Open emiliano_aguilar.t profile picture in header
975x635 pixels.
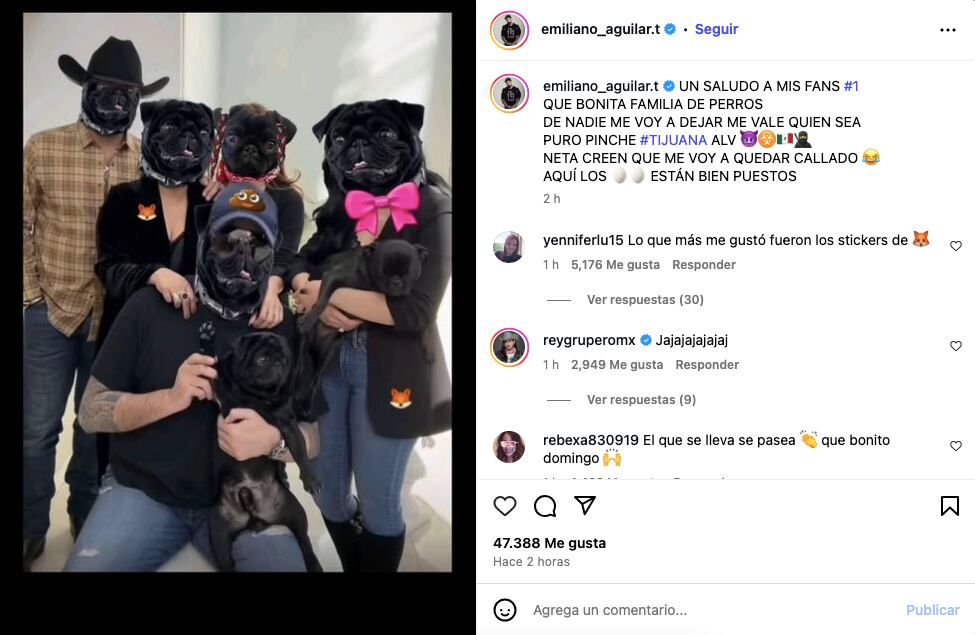point(509,30)
